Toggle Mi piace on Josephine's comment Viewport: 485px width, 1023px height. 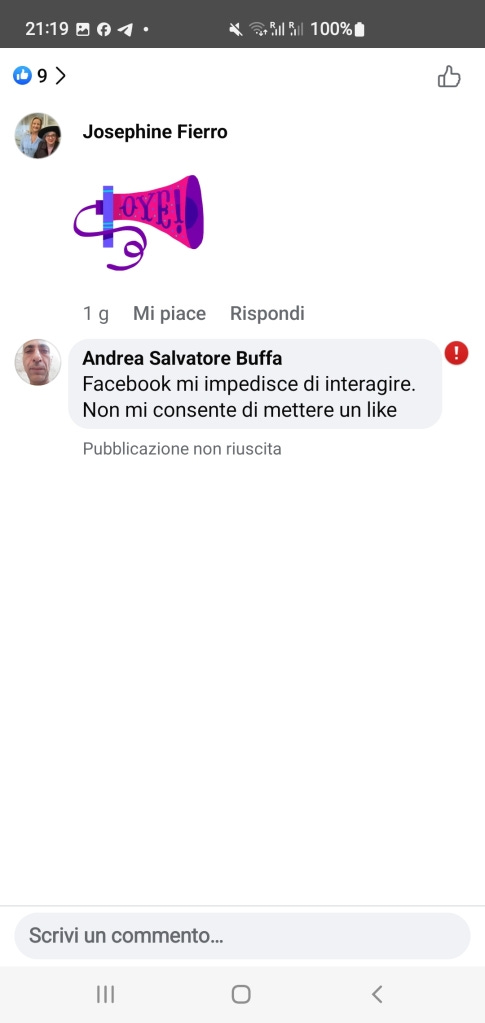169,314
